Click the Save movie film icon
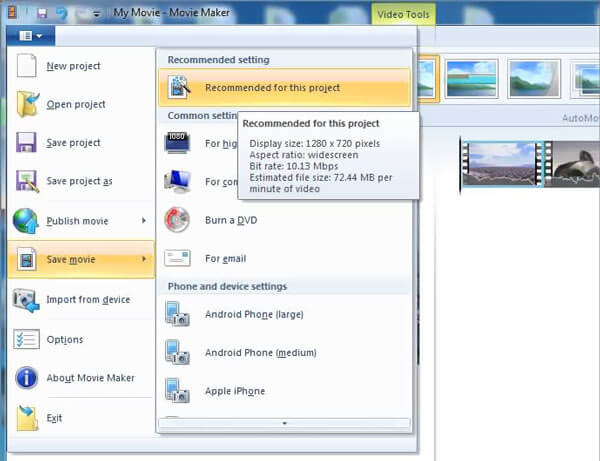Image resolution: width=600 pixels, height=461 pixels. (x=26, y=259)
